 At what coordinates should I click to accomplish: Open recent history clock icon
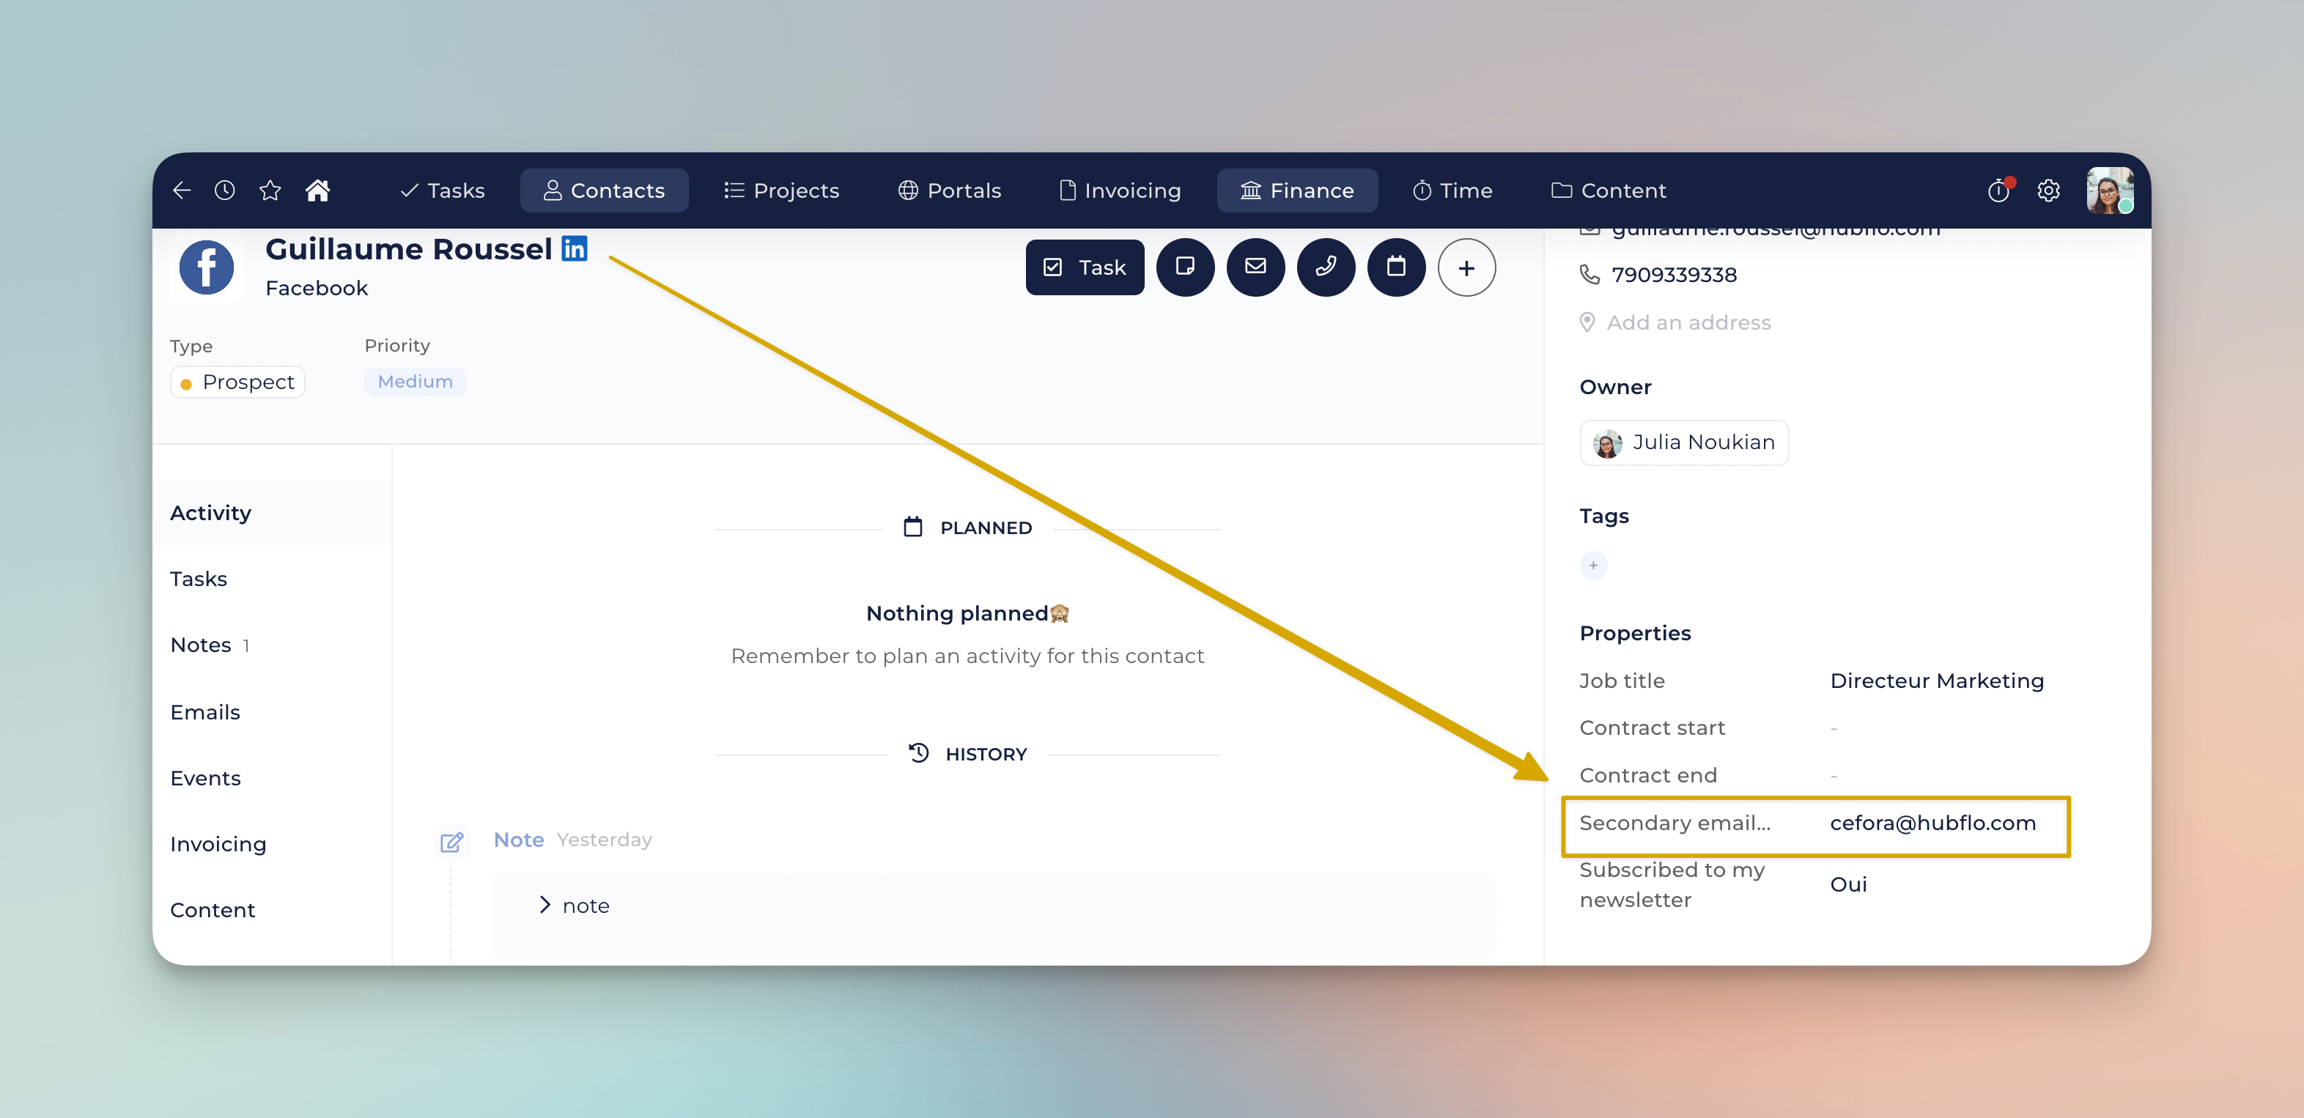[x=225, y=190]
